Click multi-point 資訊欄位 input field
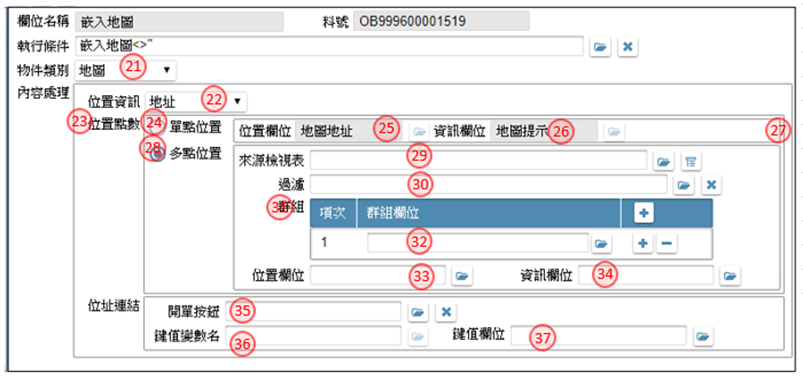 pos(646,276)
